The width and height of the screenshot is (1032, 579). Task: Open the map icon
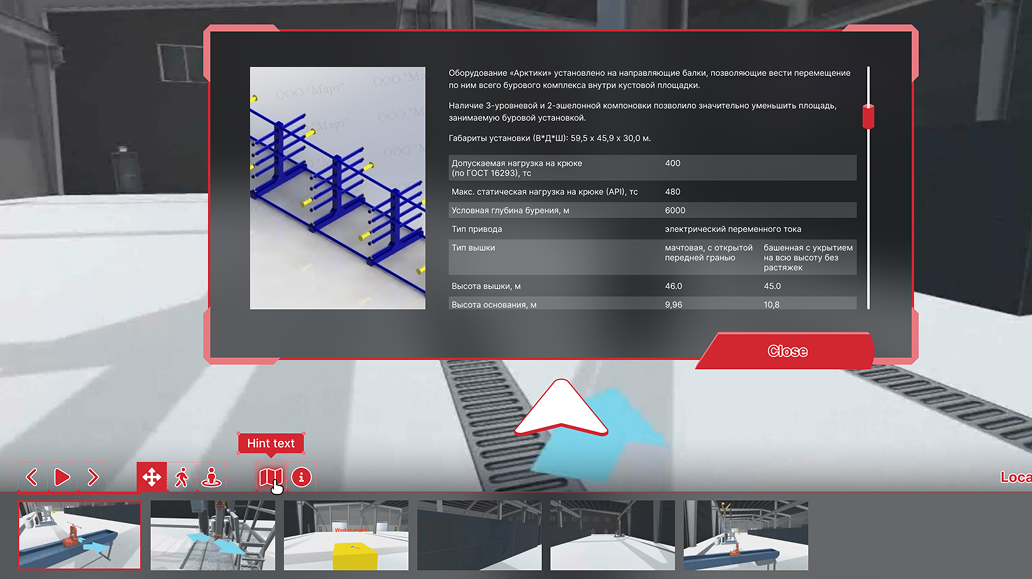[270, 477]
